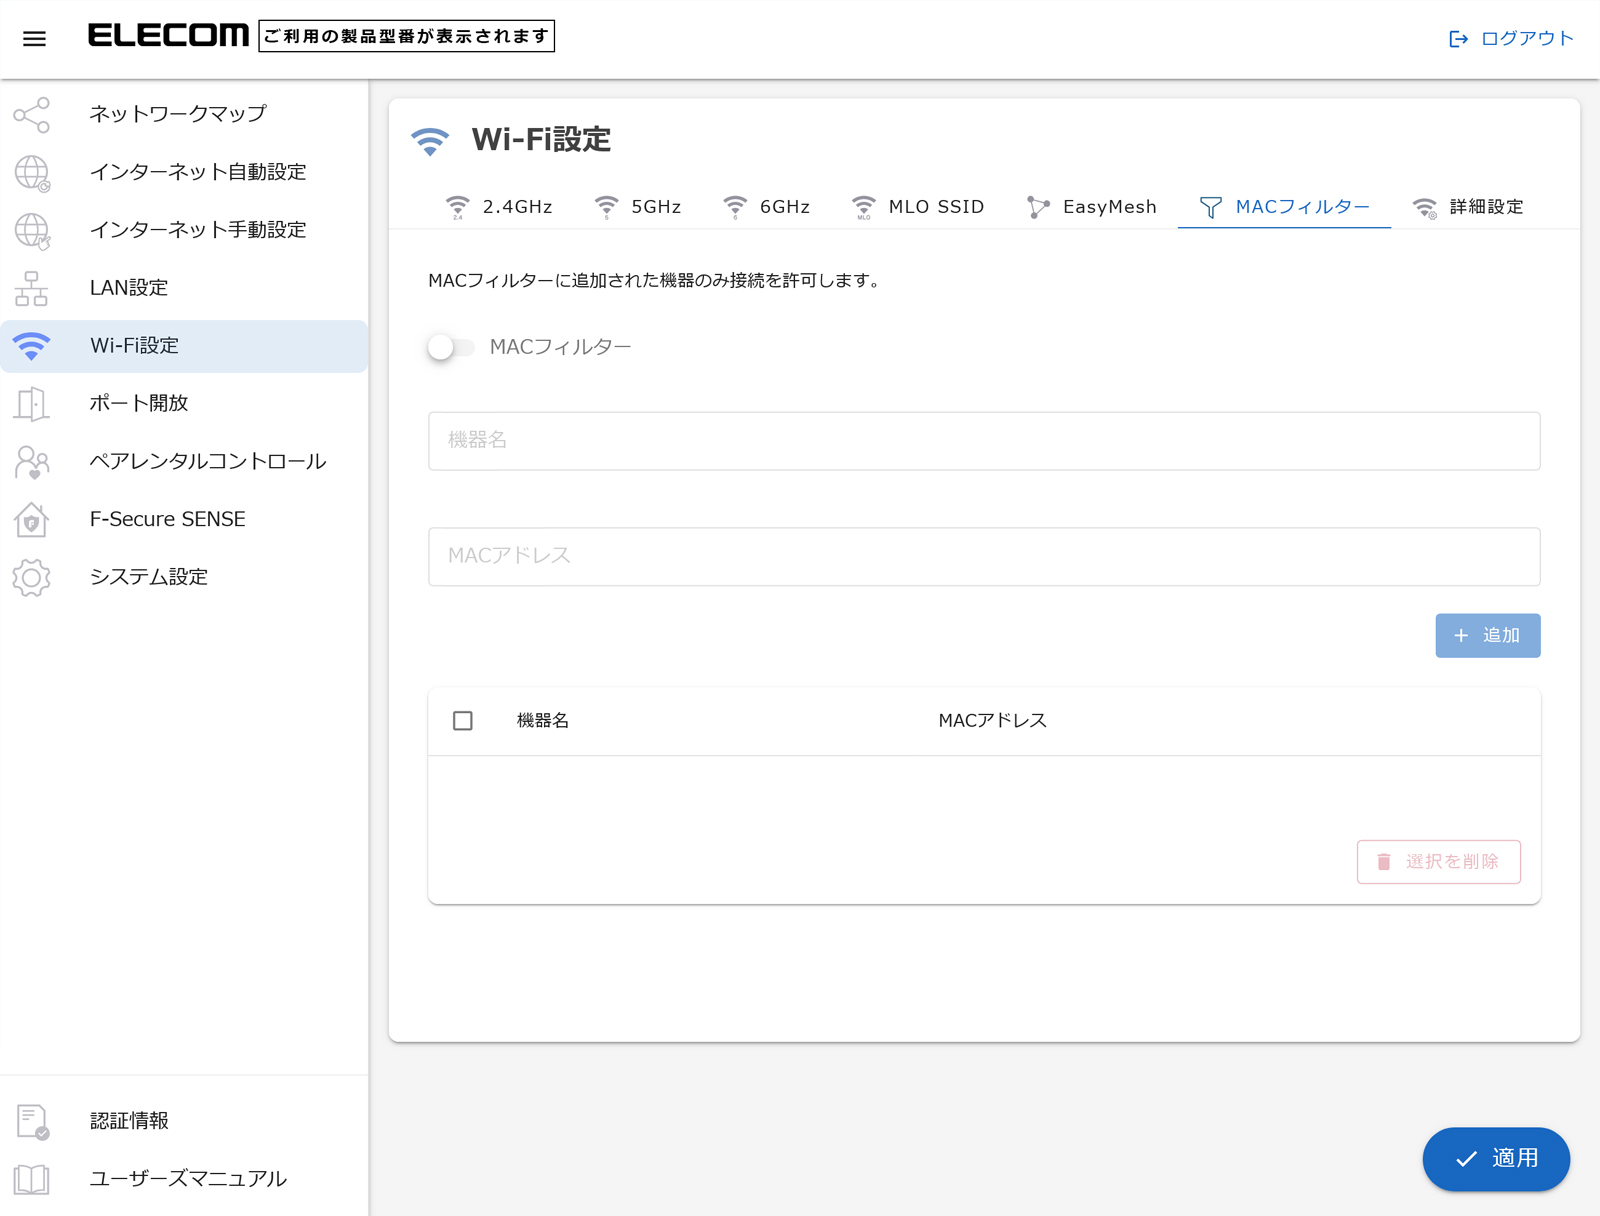Click the MAC filter funnel icon

1211,207
